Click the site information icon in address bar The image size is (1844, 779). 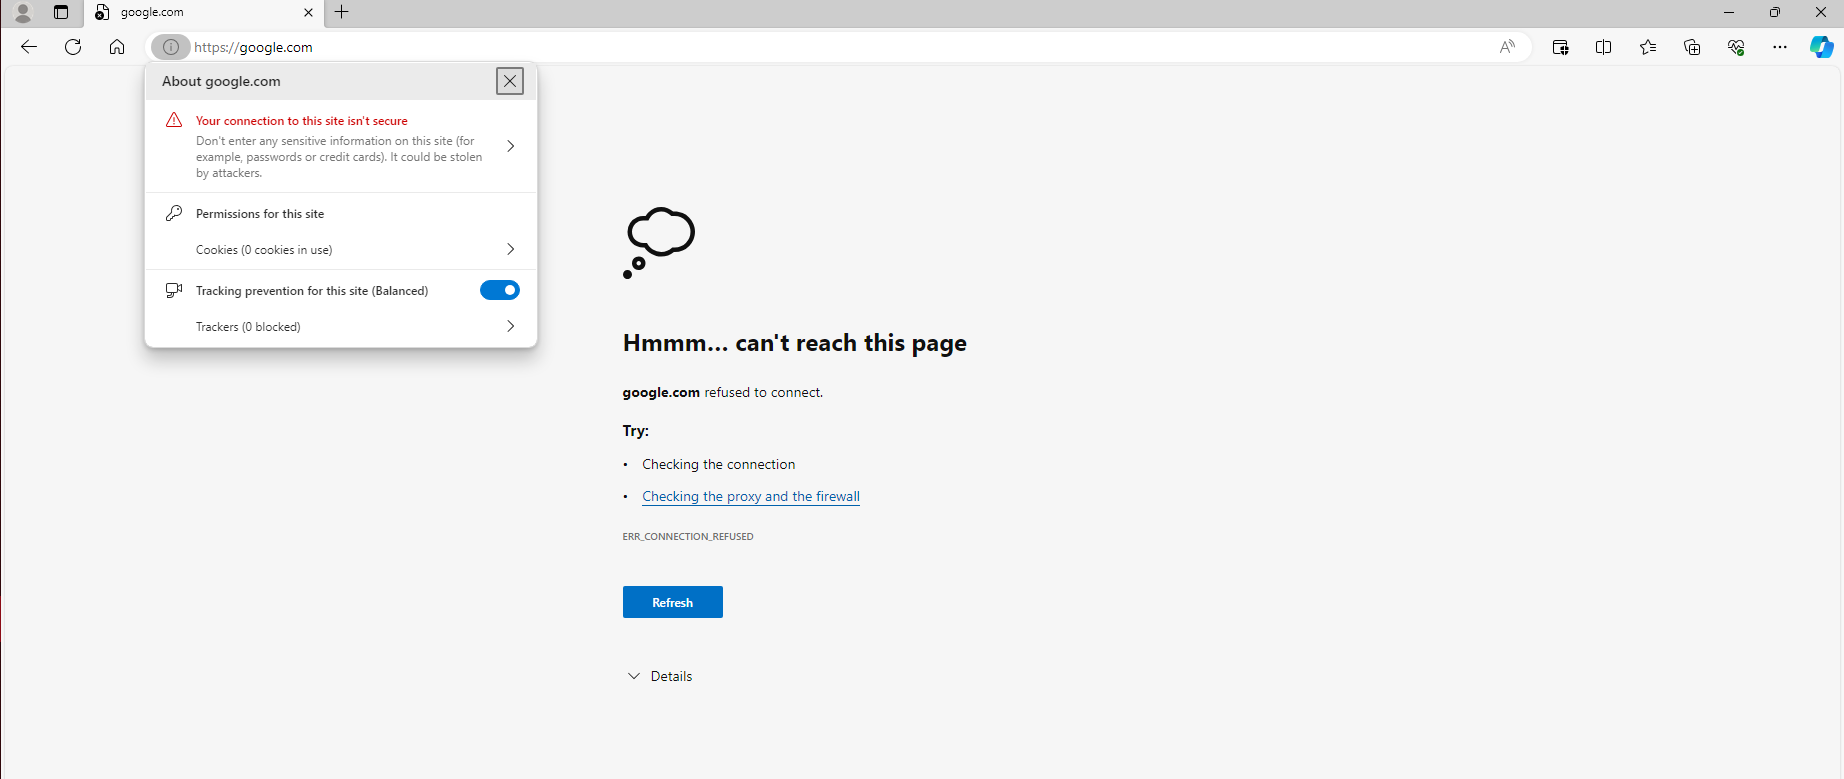click(x=171, y=47)
